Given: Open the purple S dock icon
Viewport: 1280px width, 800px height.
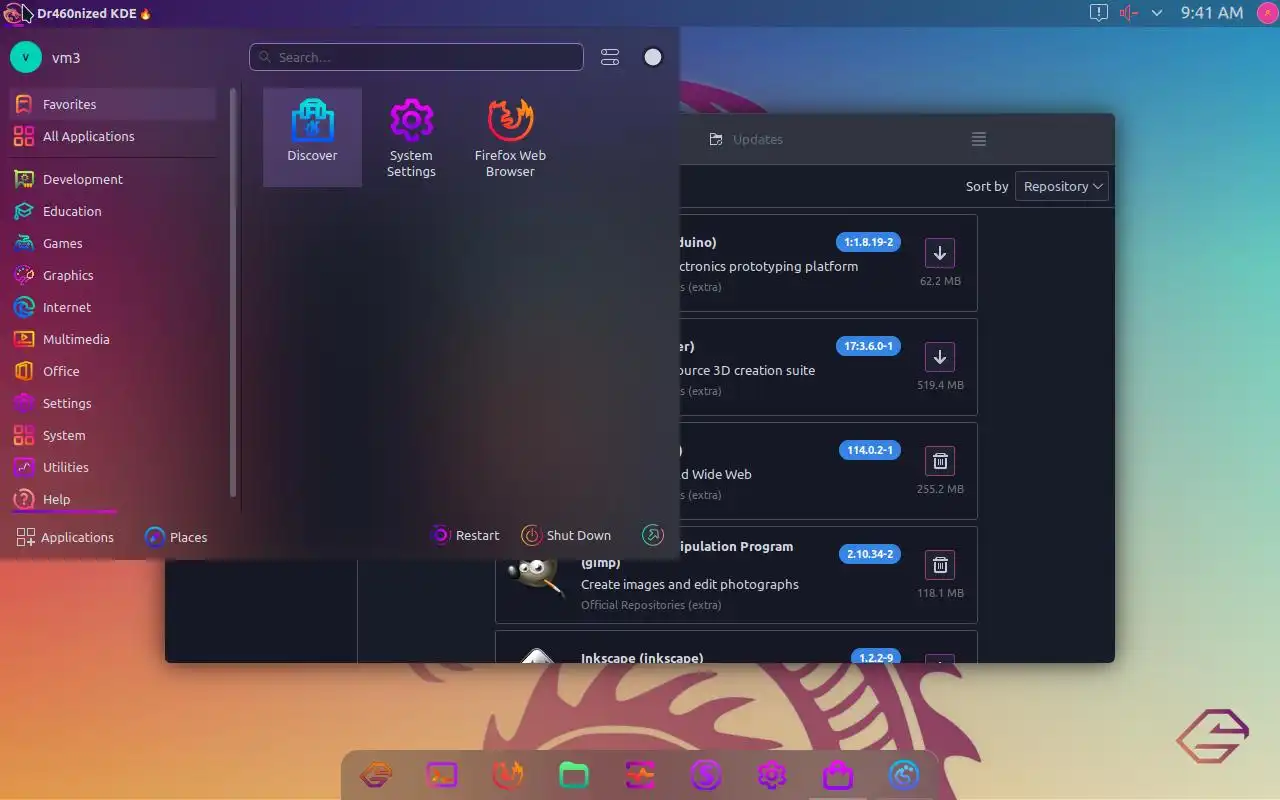Looking at the screenshot, I should click(x=706, y=775).
